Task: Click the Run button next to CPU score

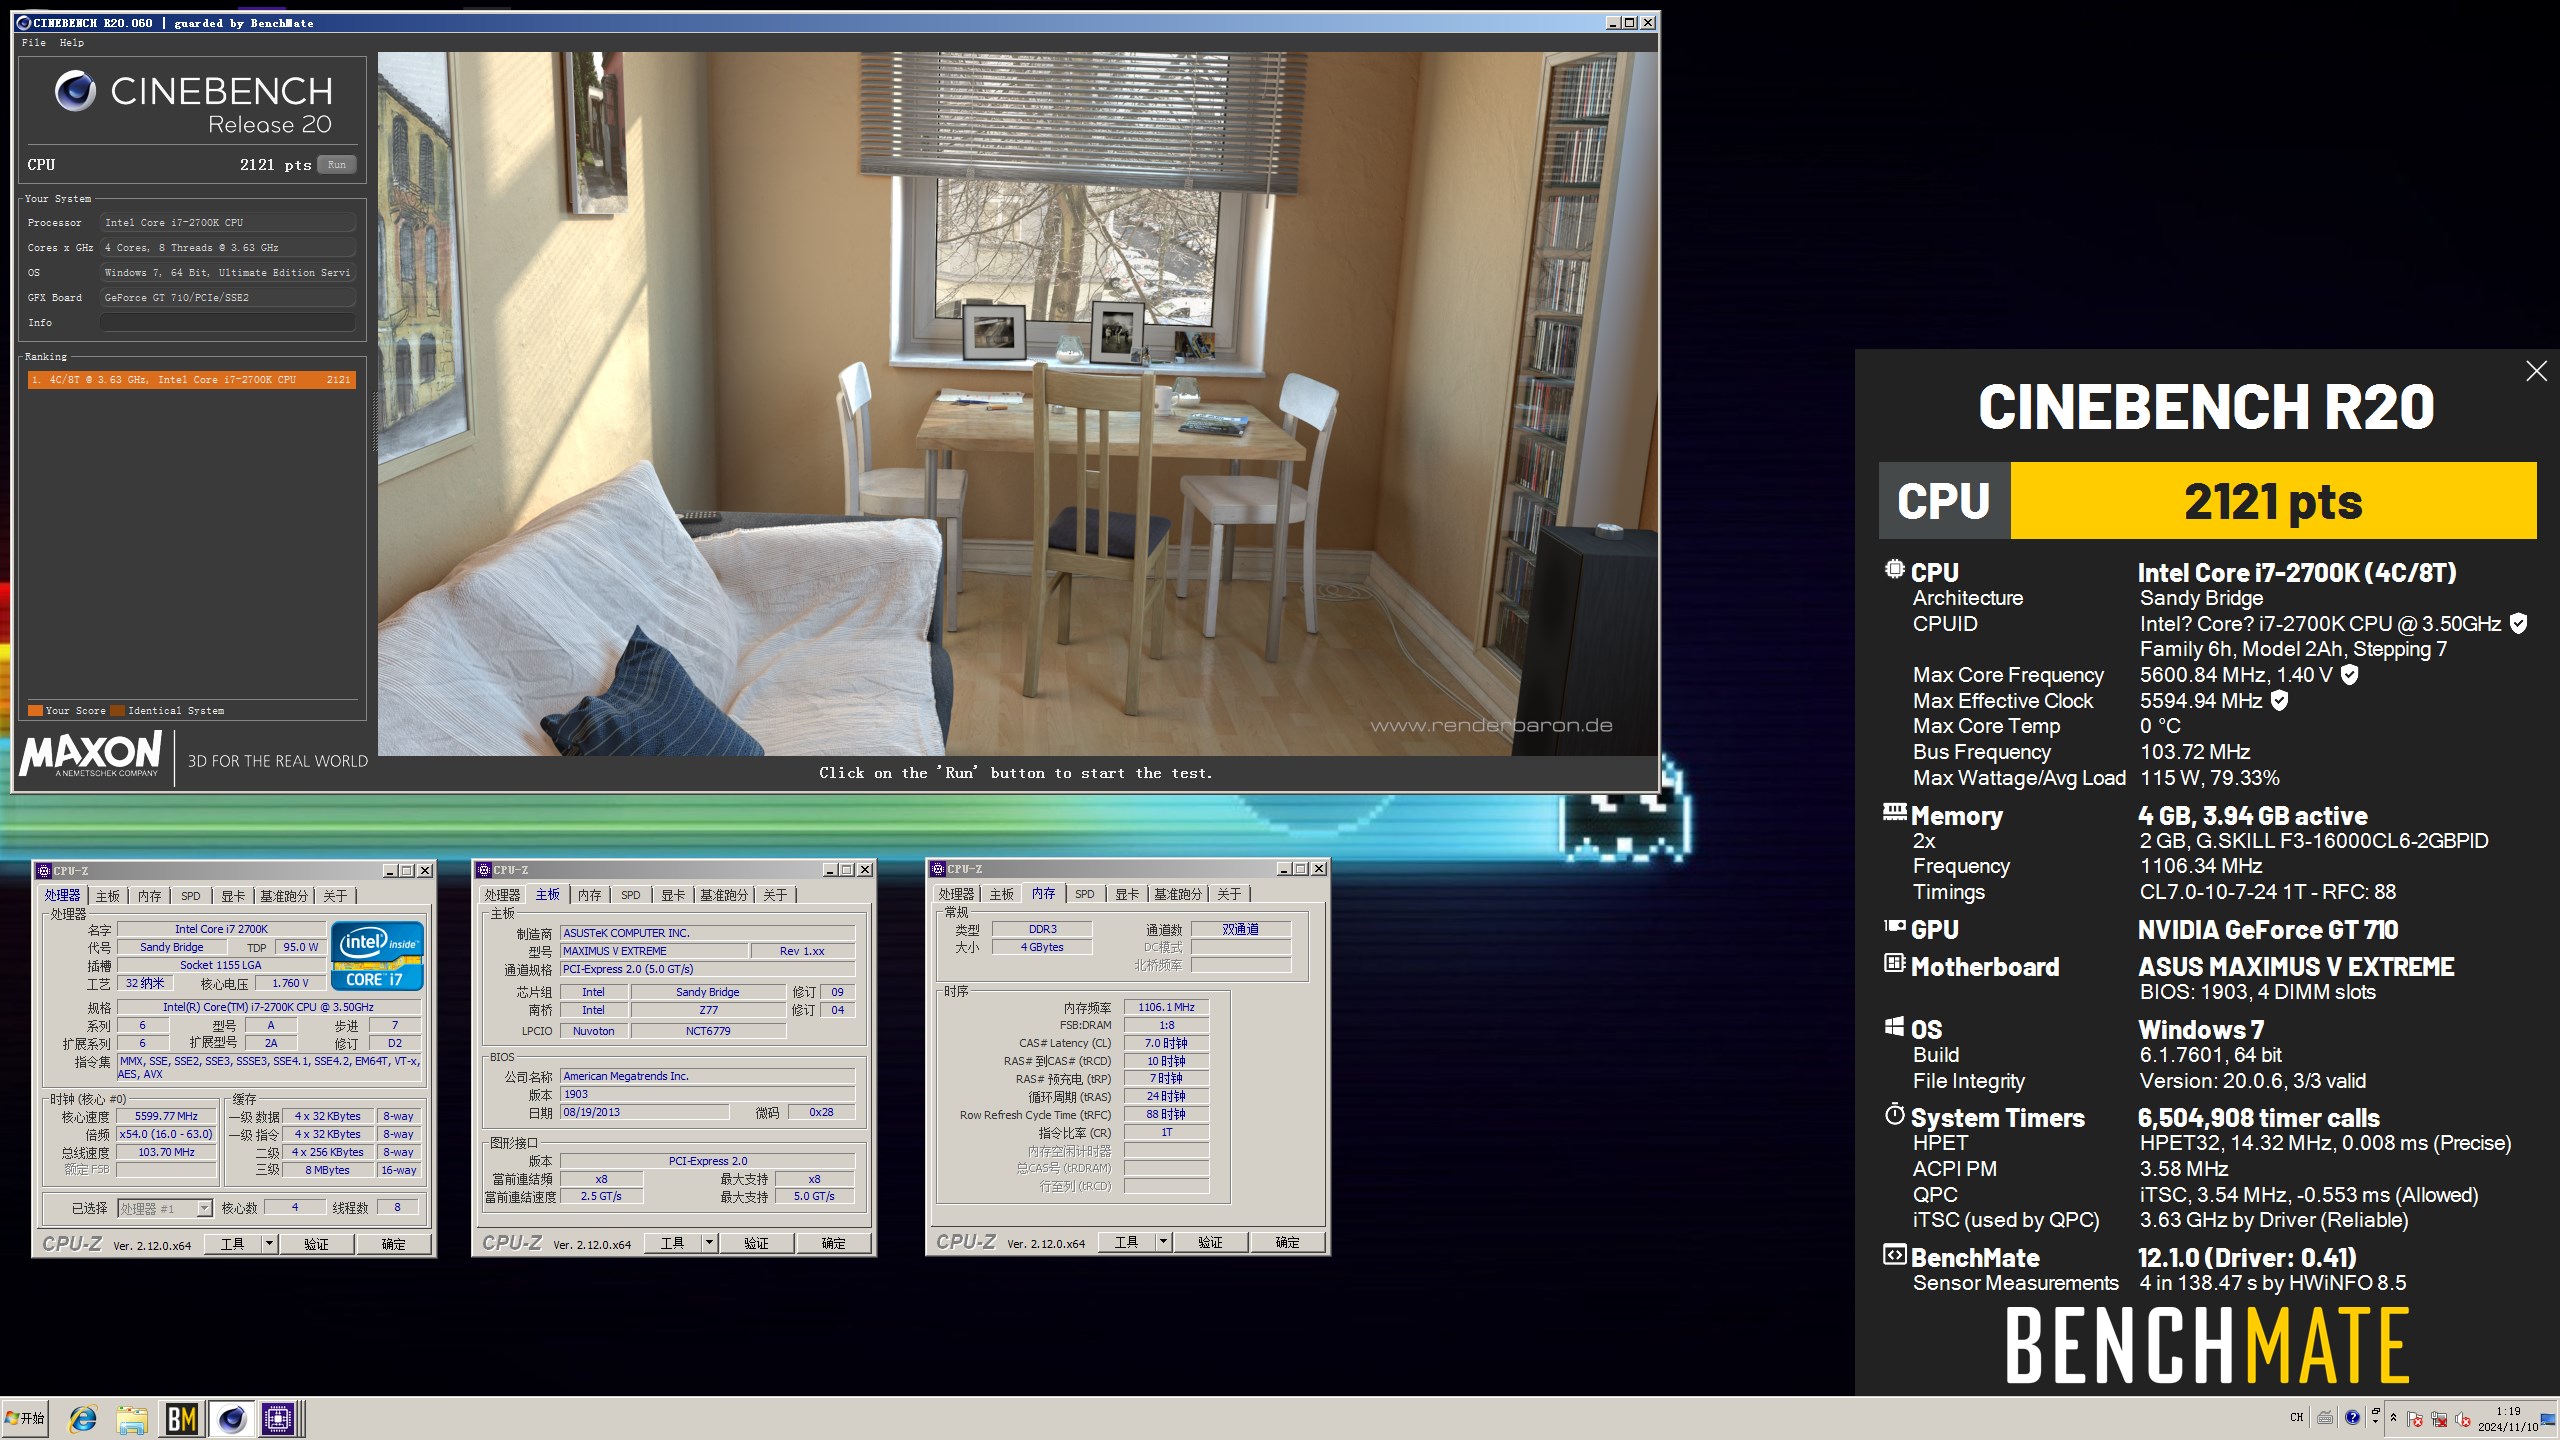Action: 337,165
